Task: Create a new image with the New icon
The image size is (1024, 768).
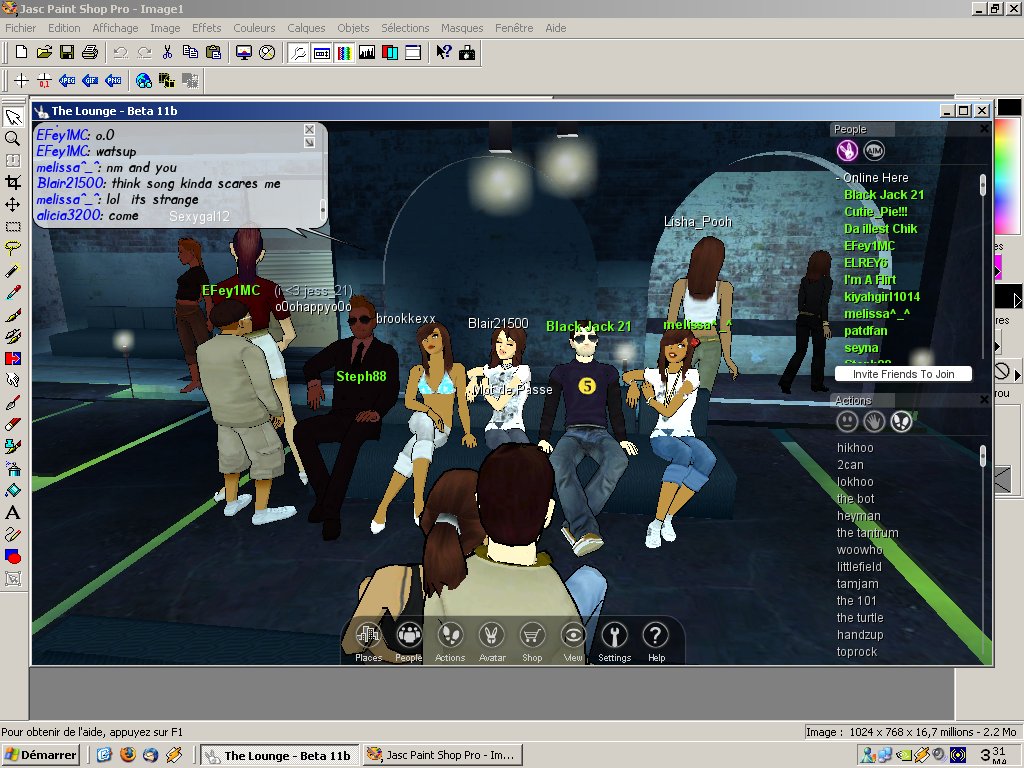Action: (x=21, y=52)
